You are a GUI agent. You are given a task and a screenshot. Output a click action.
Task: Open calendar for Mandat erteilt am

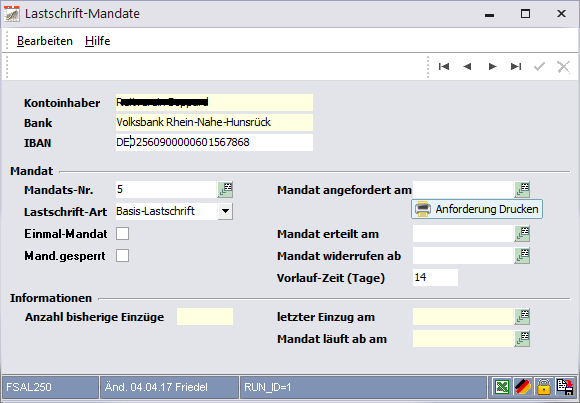pos(522,234)
